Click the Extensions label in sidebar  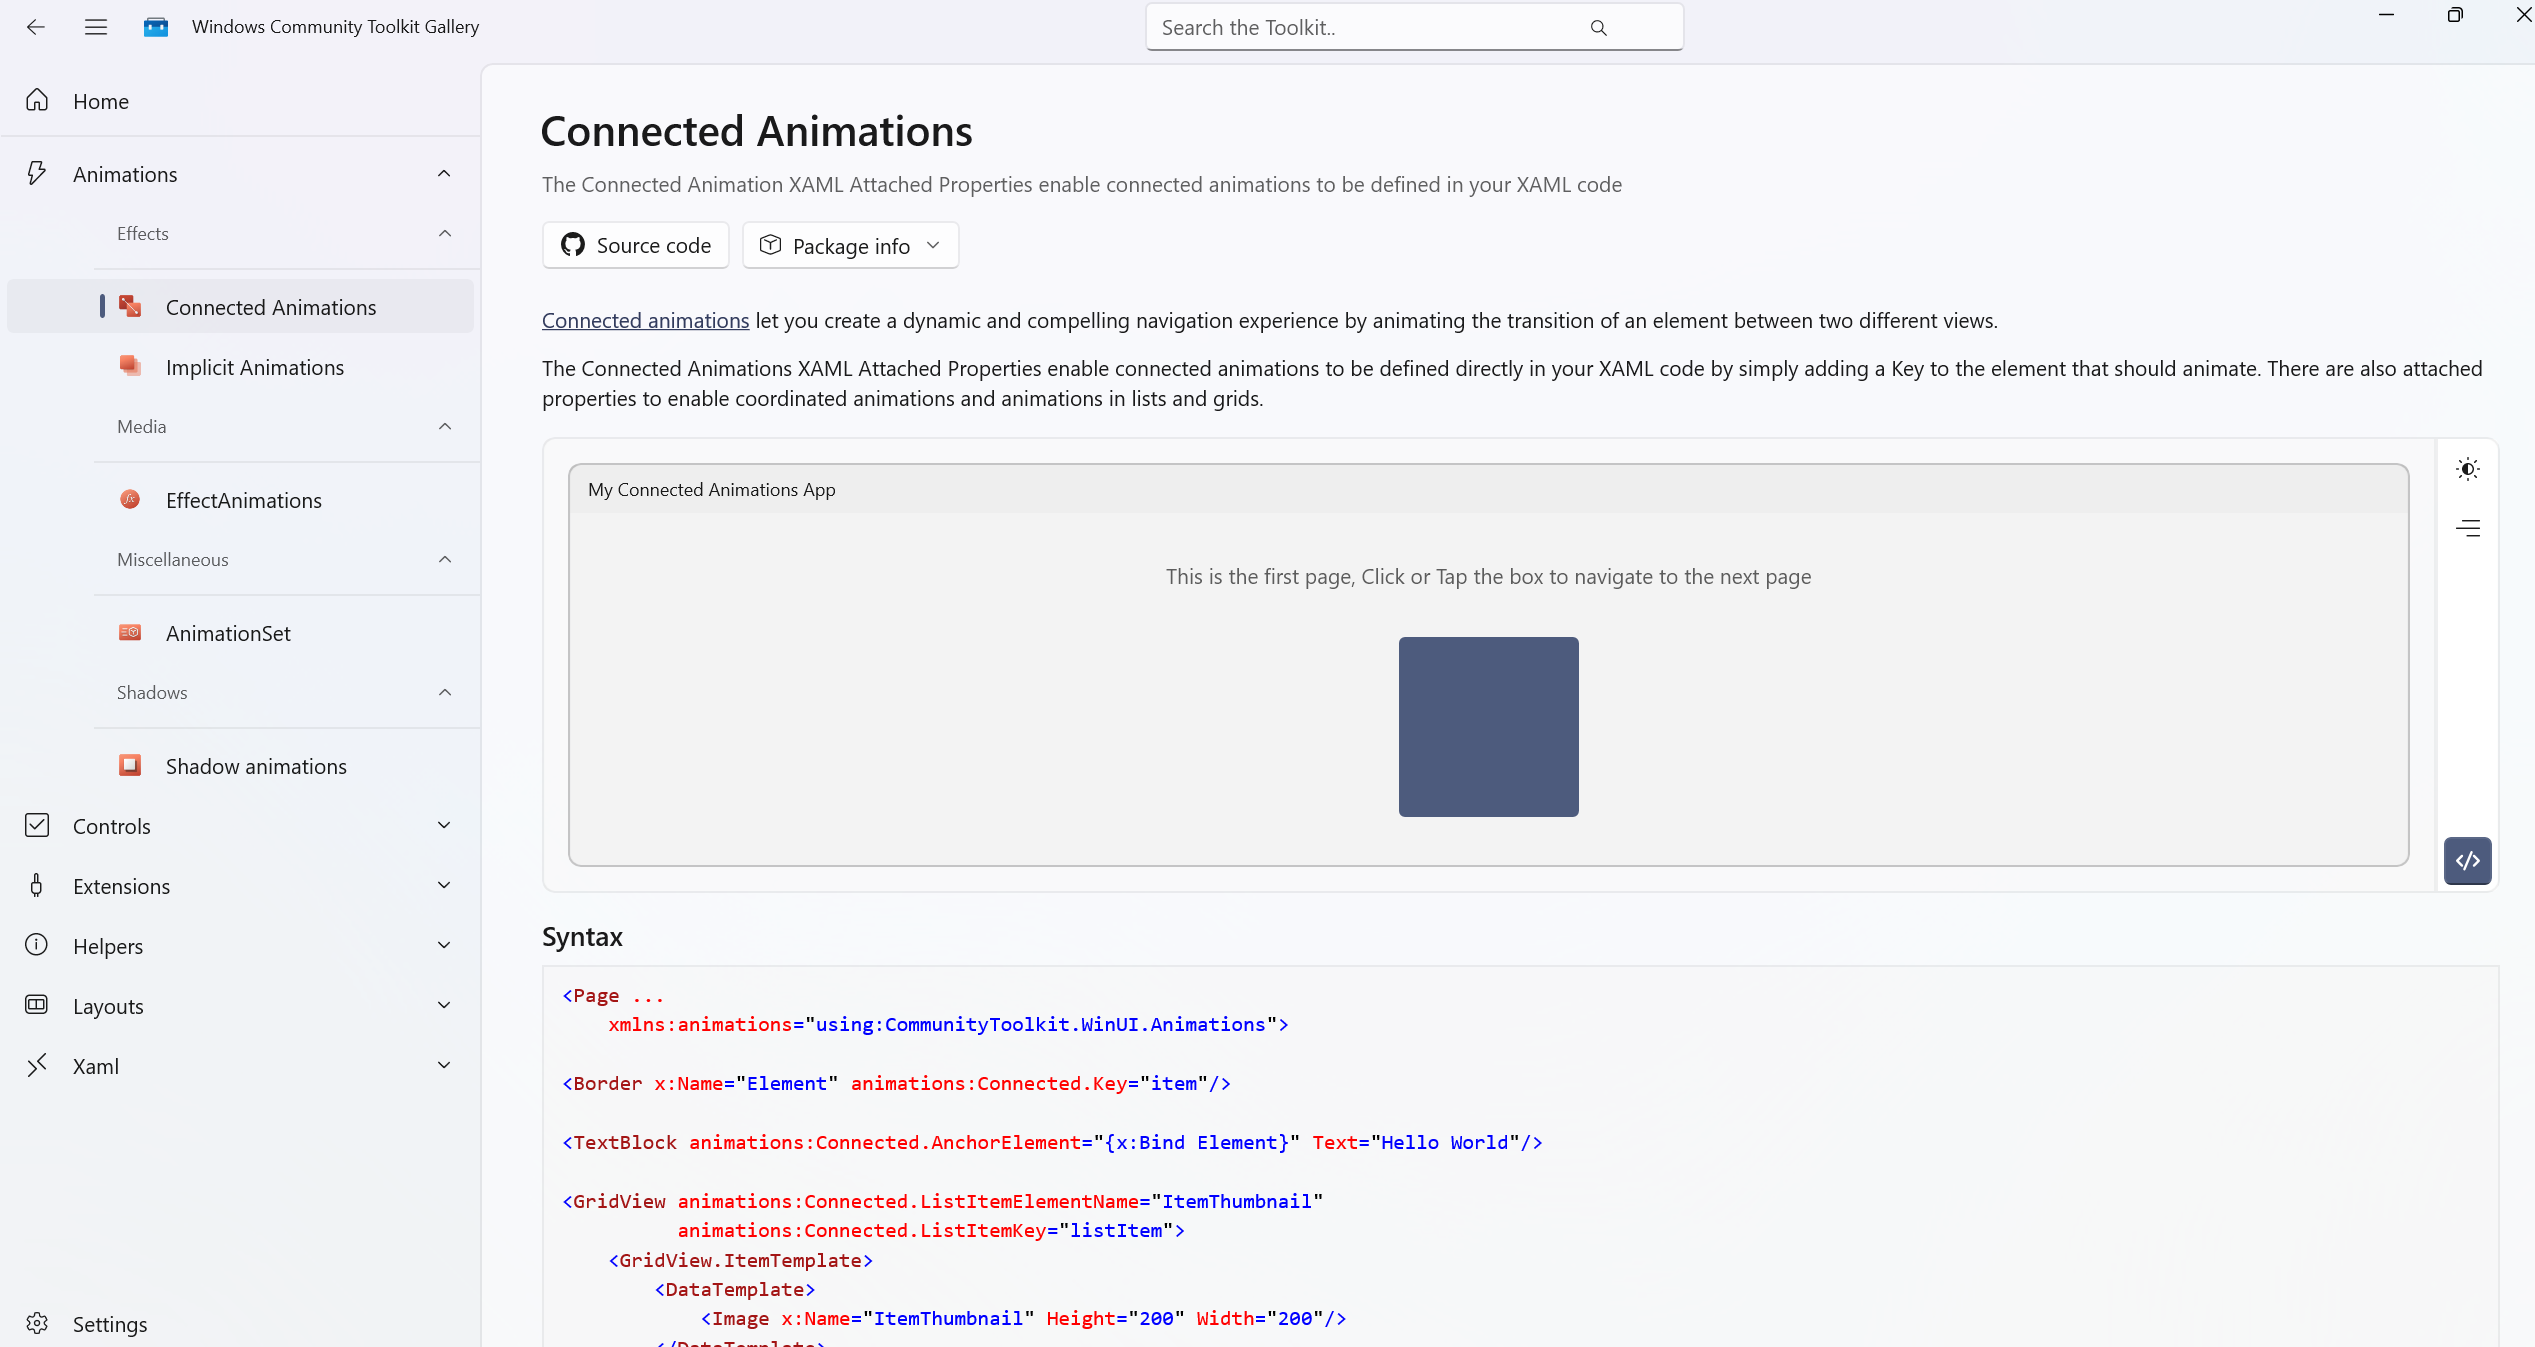coord(122,886)
